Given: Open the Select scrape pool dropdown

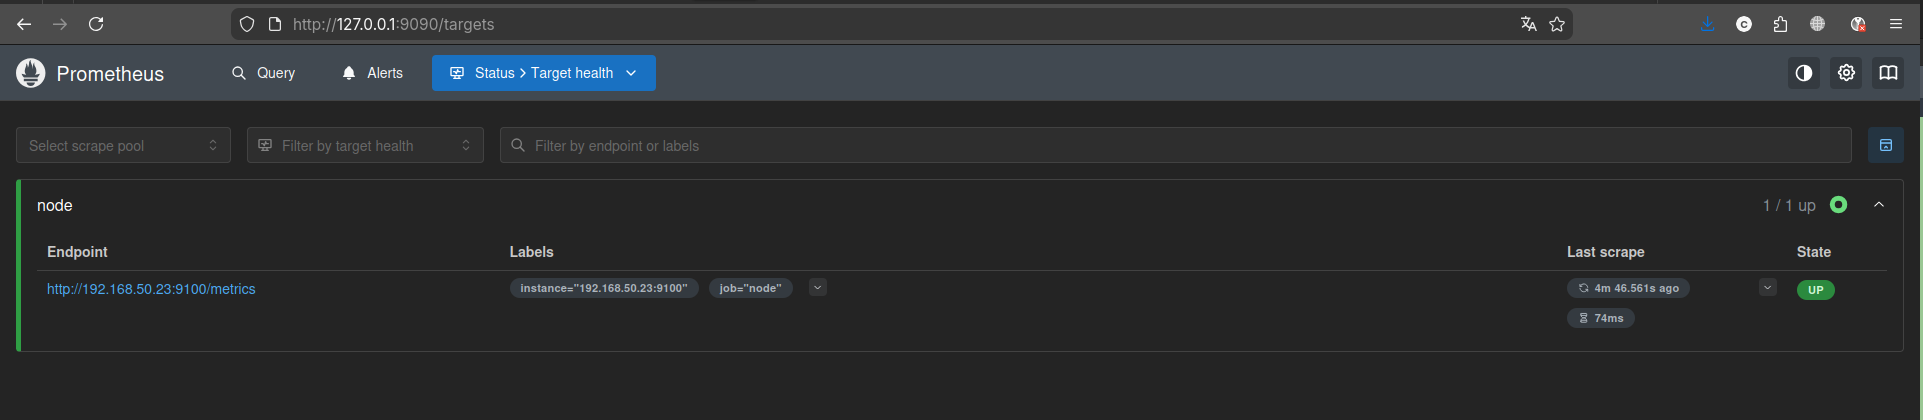Looking at the screenshot, I should [123, 146].
